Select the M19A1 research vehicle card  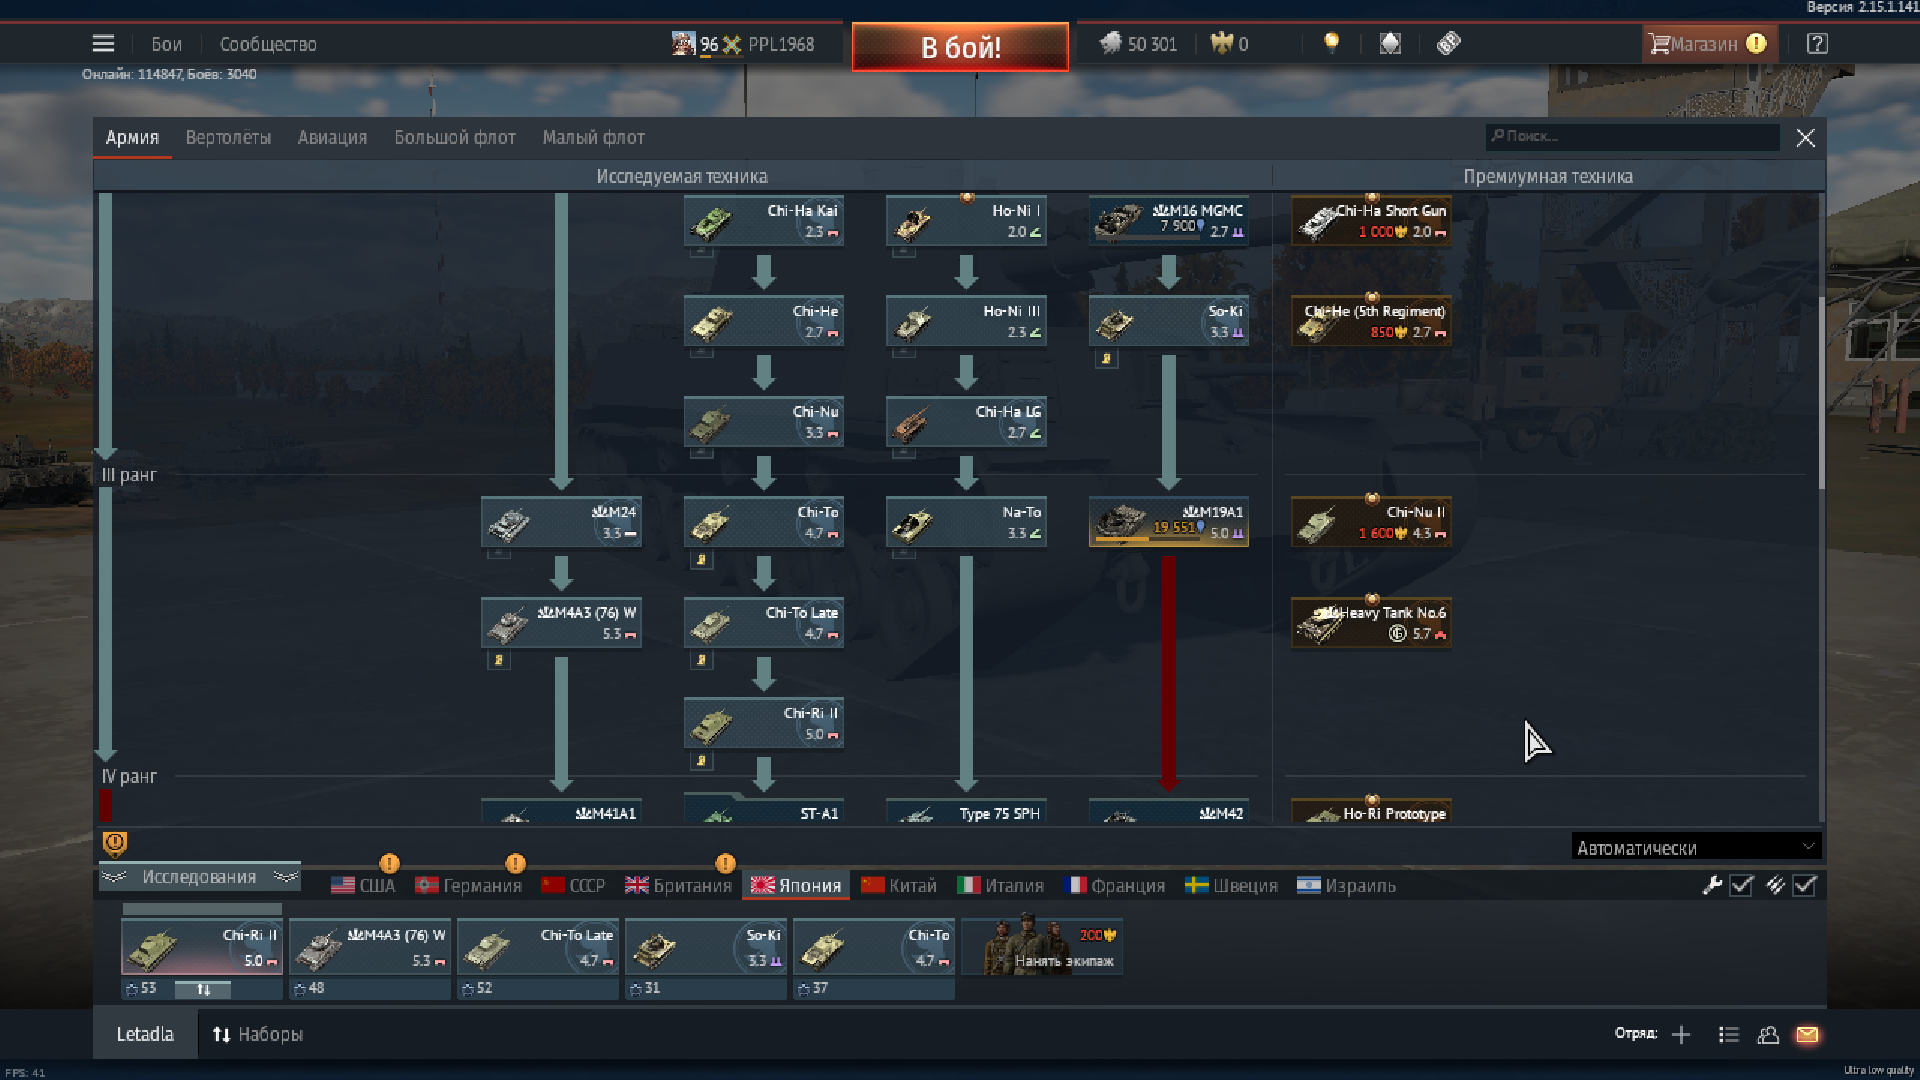pyautogui.click(x=1169, y=521)
